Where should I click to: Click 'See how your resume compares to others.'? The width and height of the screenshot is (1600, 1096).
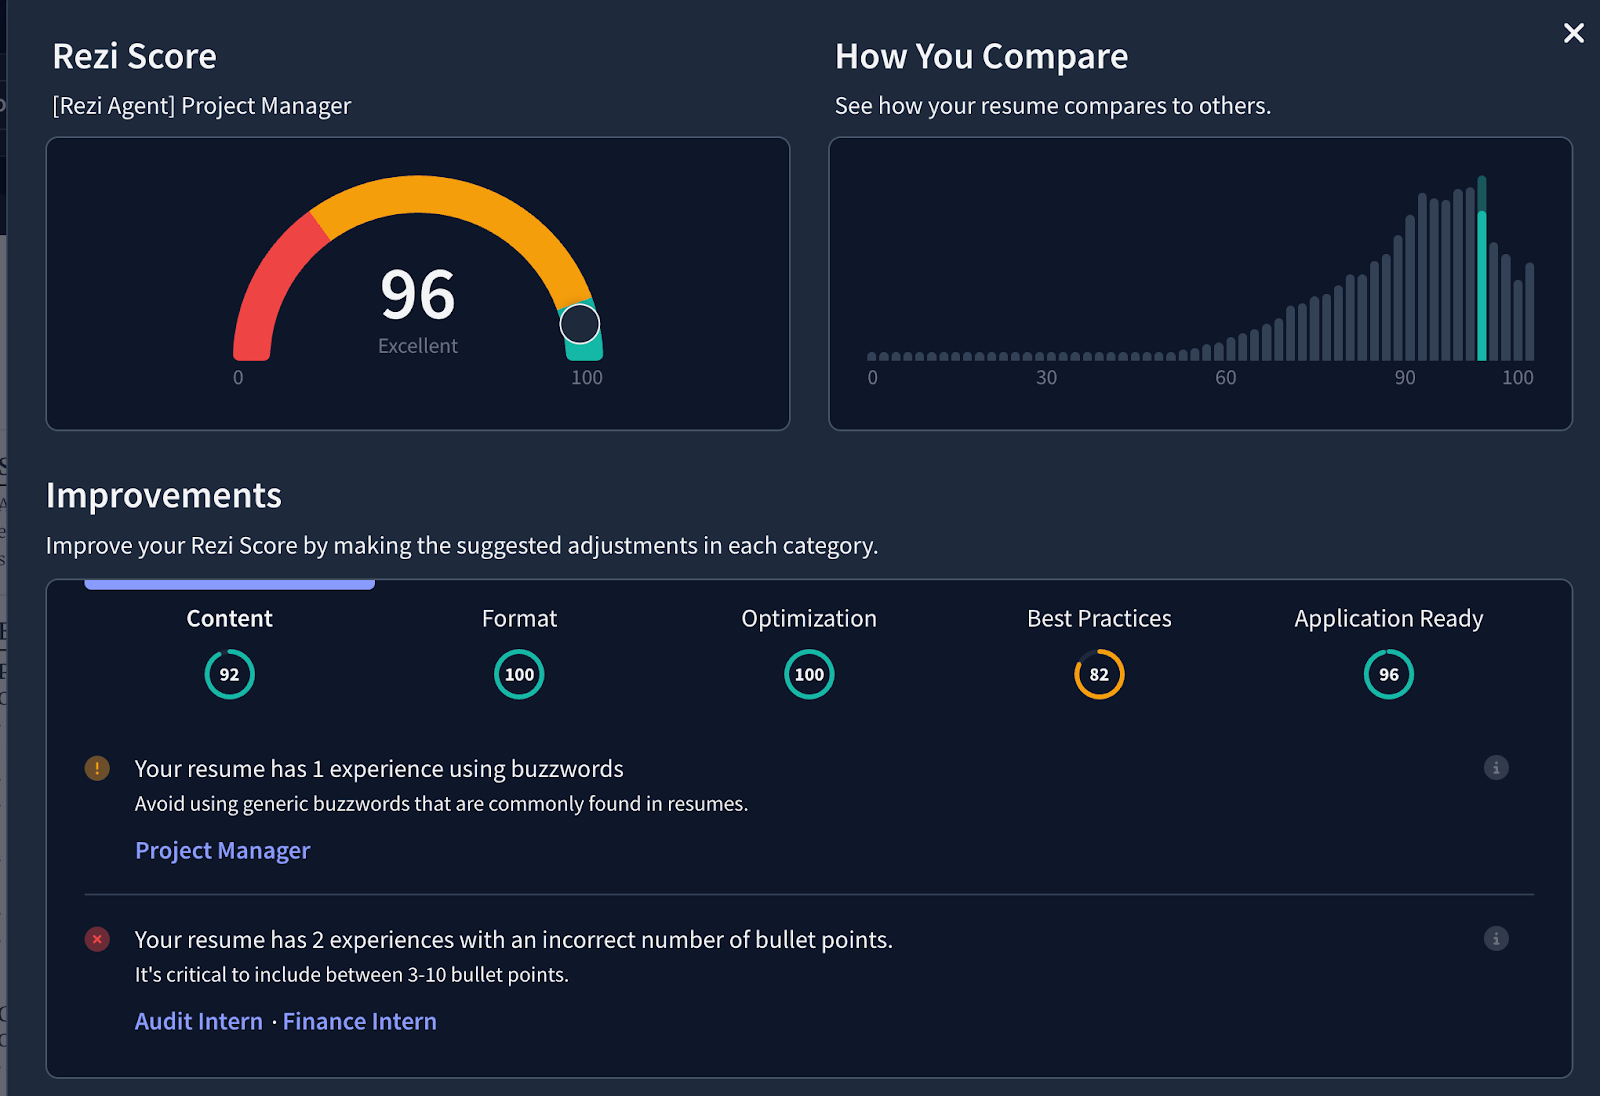[x=1053, y=106]
